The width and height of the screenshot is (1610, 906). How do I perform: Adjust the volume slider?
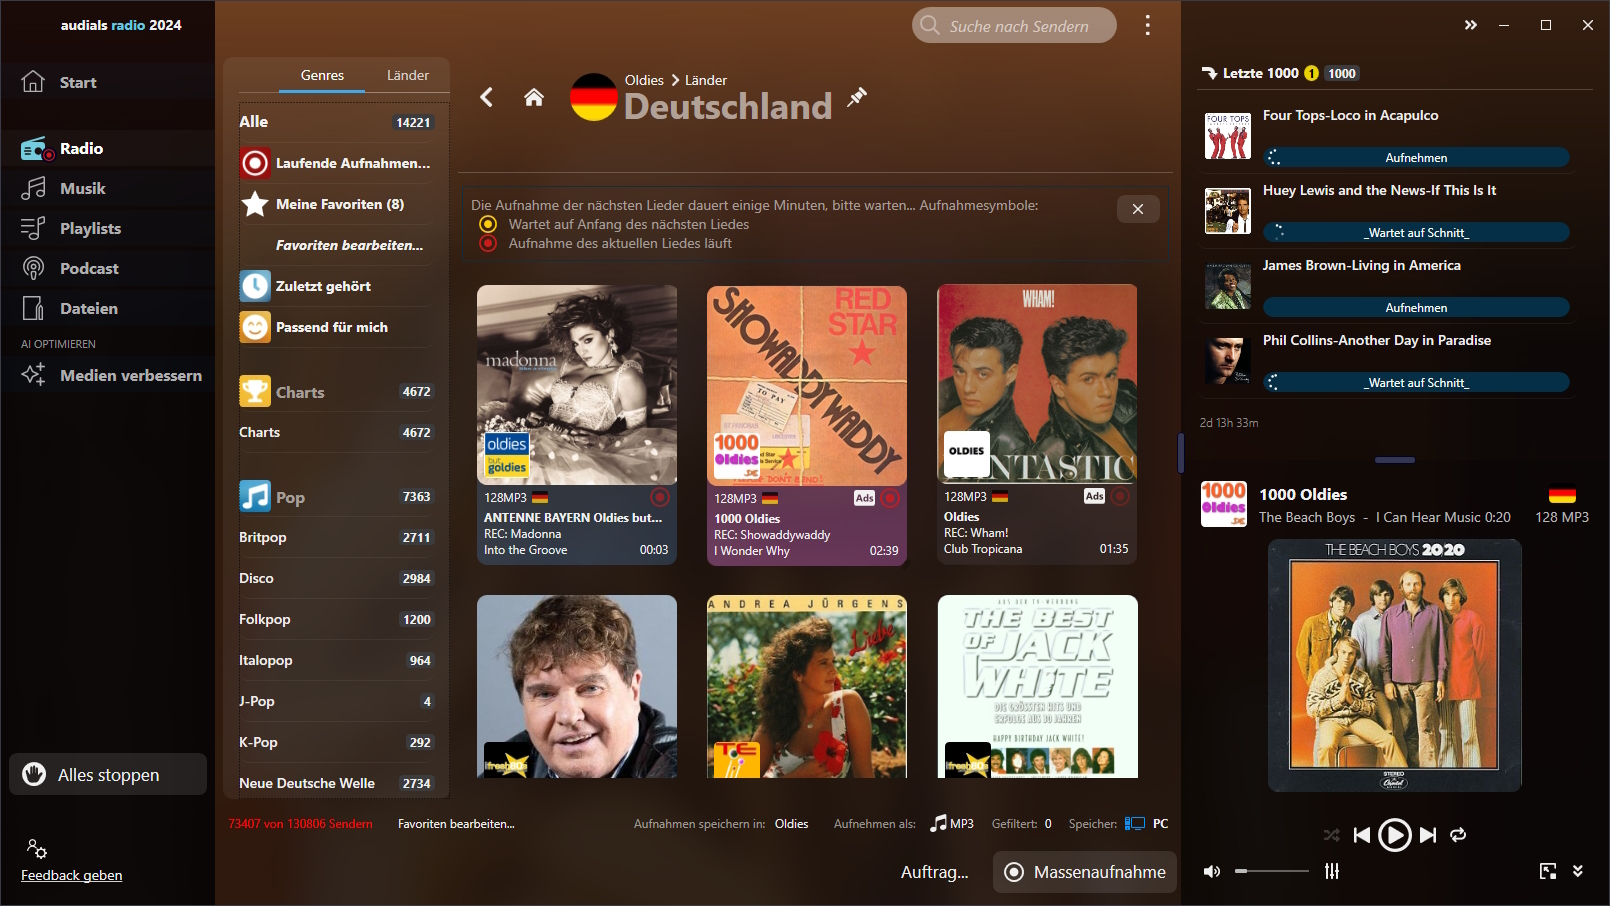click(1272, 871)
